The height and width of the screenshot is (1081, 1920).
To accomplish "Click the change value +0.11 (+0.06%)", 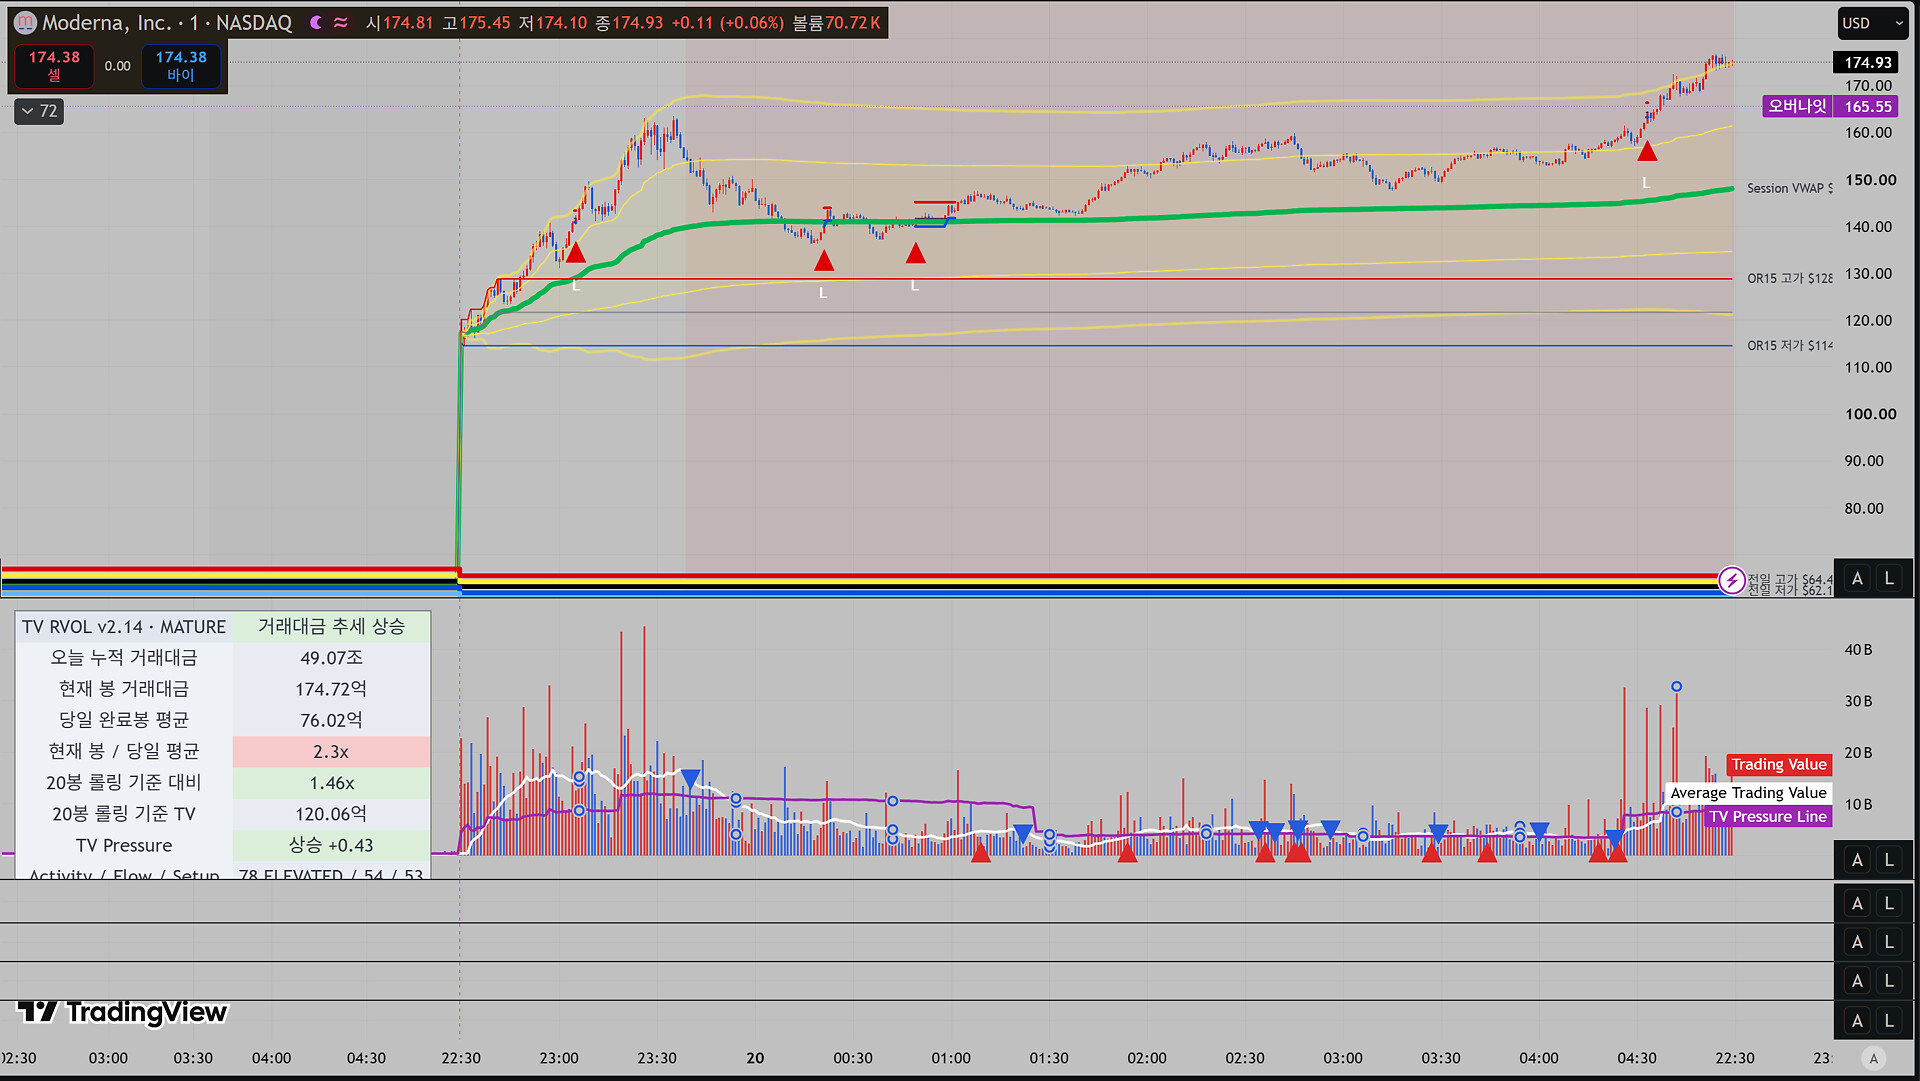I will click(x=727, y=23).
